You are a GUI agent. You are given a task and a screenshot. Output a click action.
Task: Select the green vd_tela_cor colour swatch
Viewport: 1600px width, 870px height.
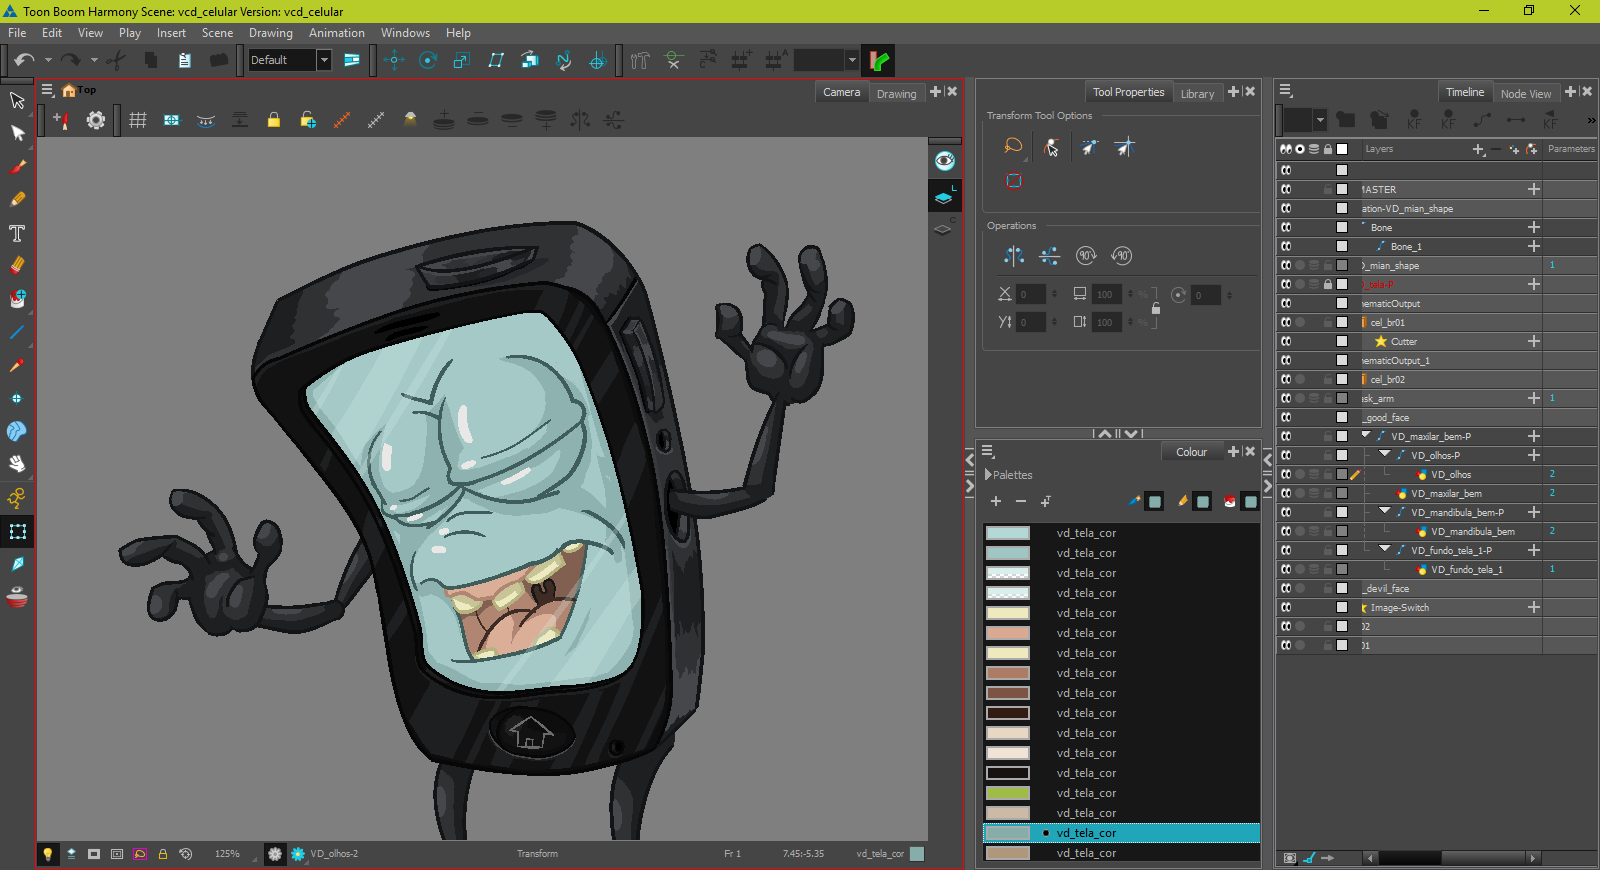(1007, 793)
